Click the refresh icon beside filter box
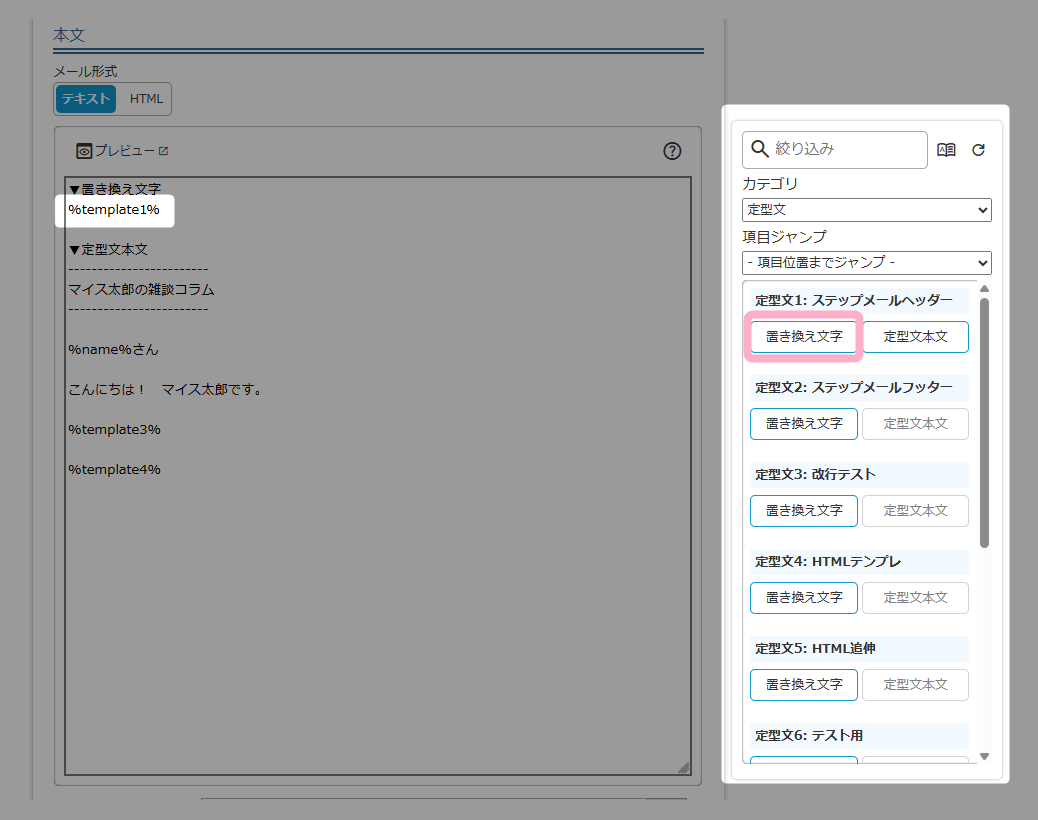Screen dimensions: 1038x820 pyautogui.click(x=978, y=150)
